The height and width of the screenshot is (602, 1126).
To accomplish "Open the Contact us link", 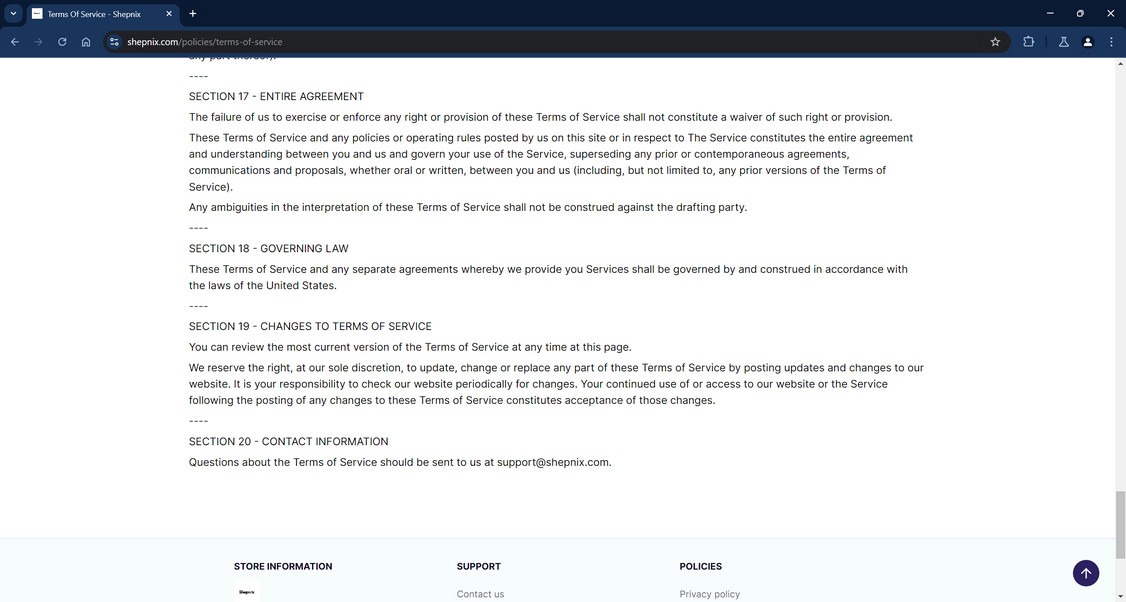I will point(480,594).
